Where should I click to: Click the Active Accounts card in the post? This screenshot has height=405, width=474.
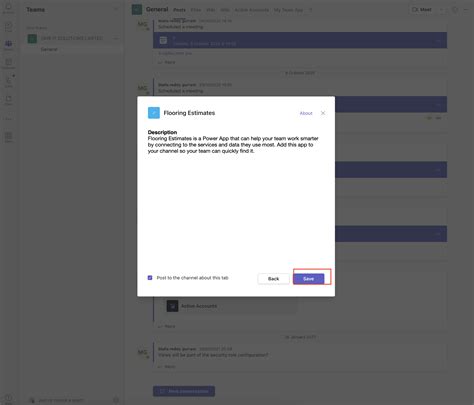pyautogui.click(x=231, y=306)
